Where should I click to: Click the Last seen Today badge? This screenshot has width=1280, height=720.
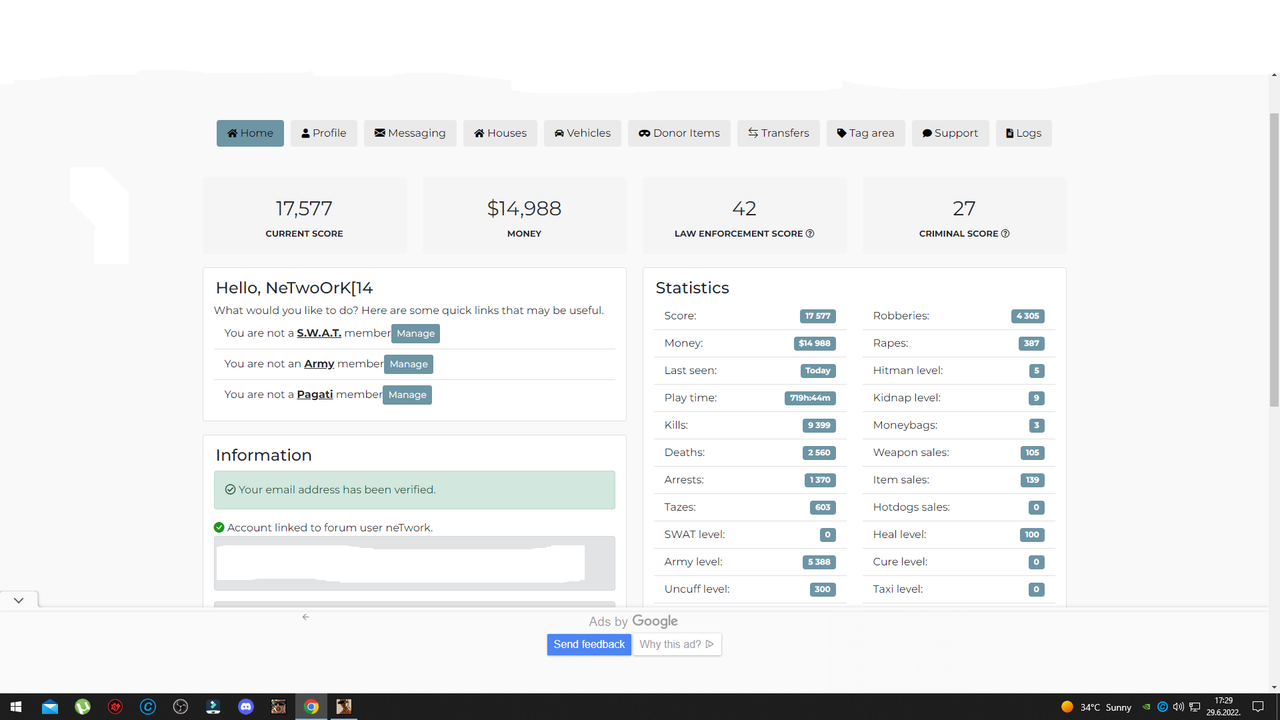pyautogui.click(x=818, y=371)
